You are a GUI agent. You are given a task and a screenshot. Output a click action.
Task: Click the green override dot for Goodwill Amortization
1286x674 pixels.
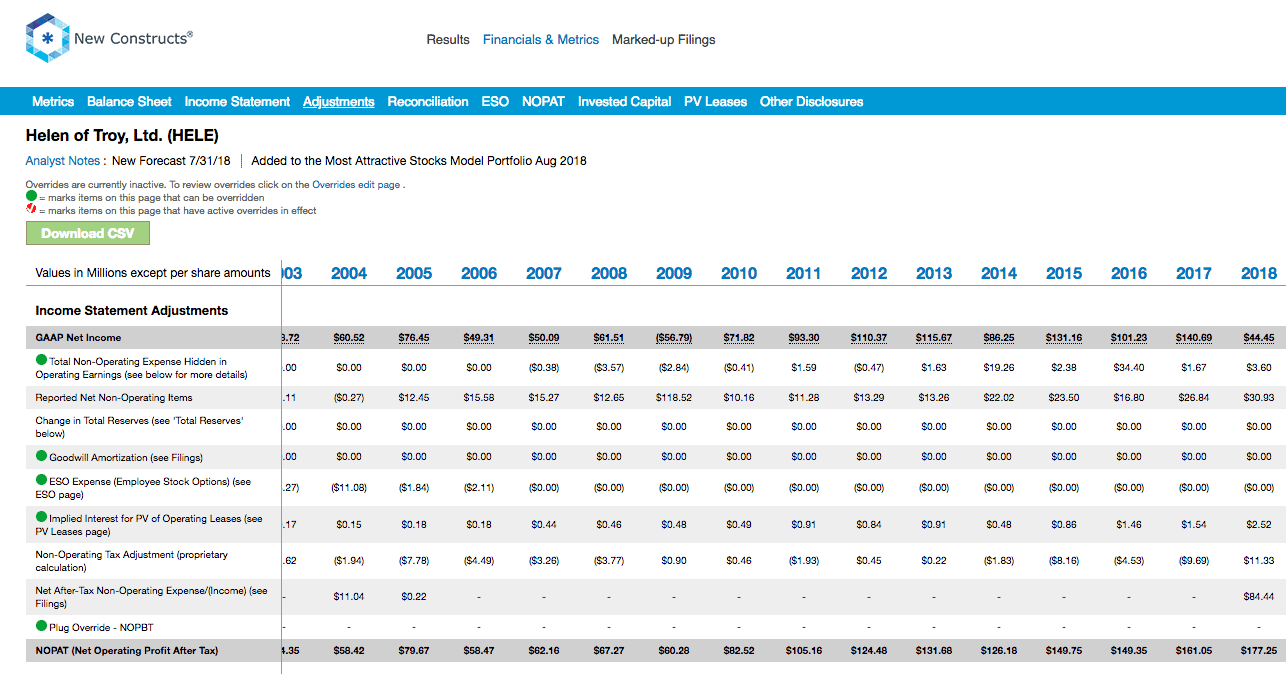tap(41, 457)
